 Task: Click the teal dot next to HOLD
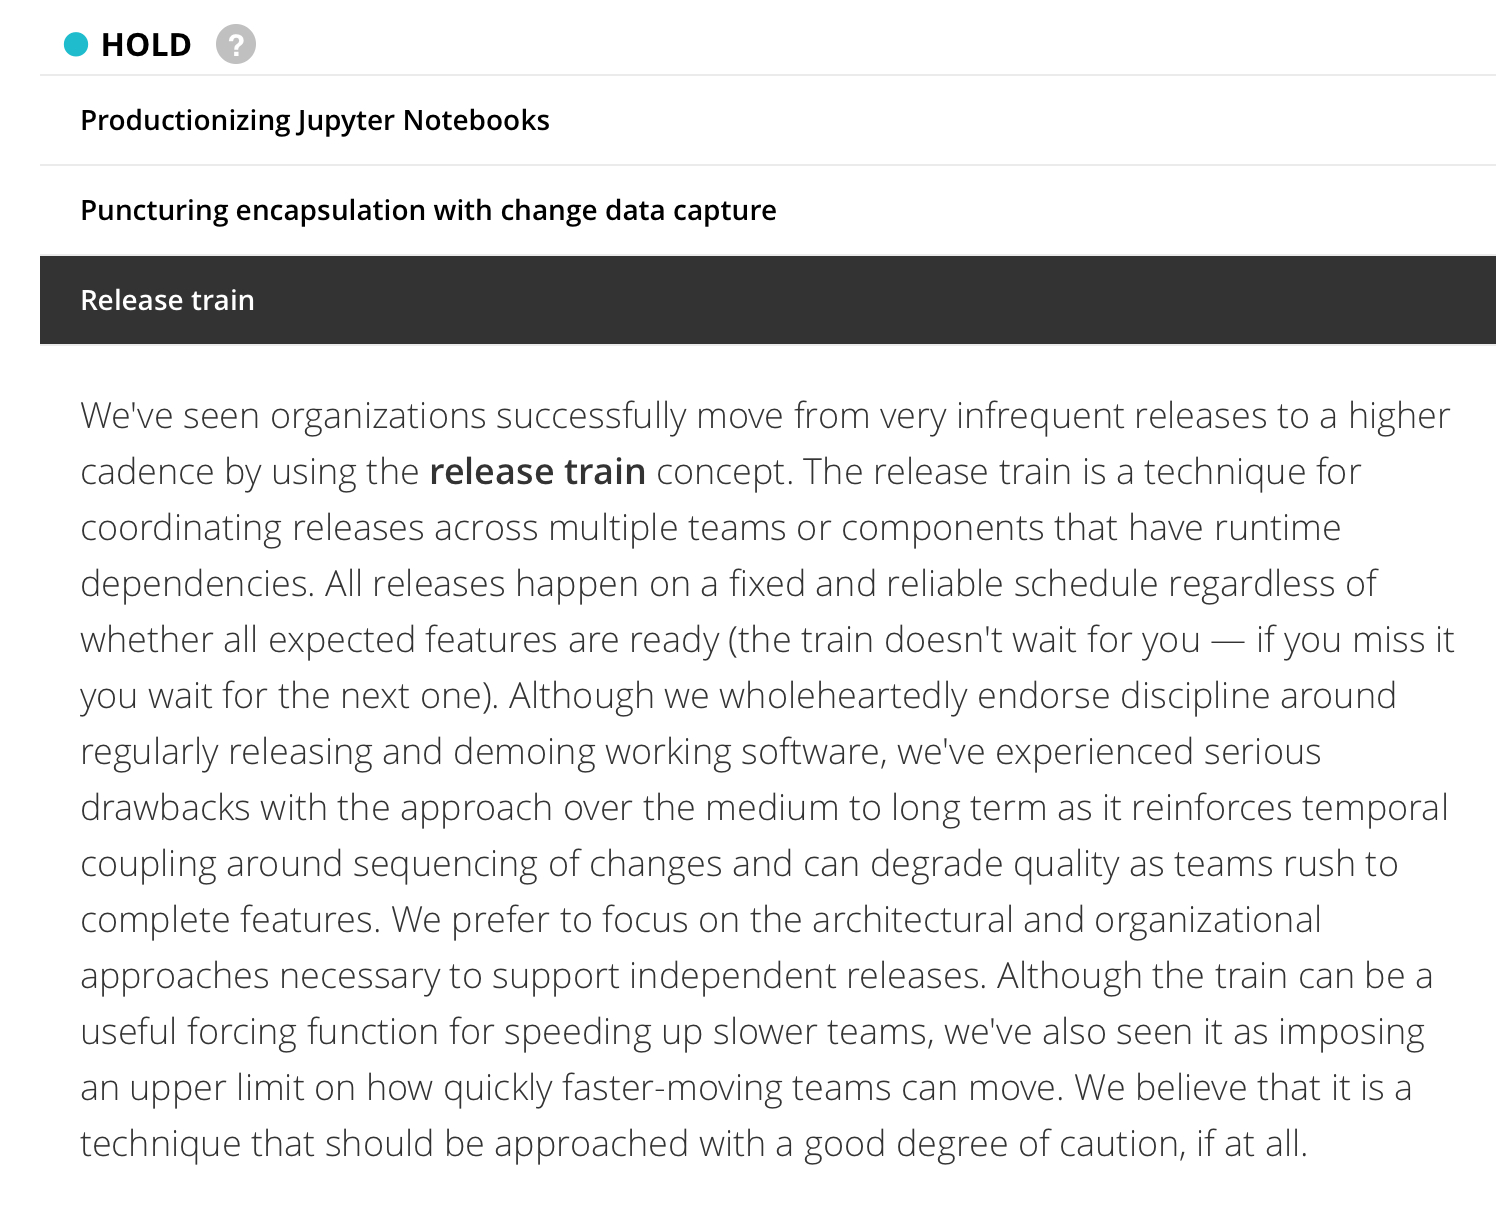tap(76, 45)
